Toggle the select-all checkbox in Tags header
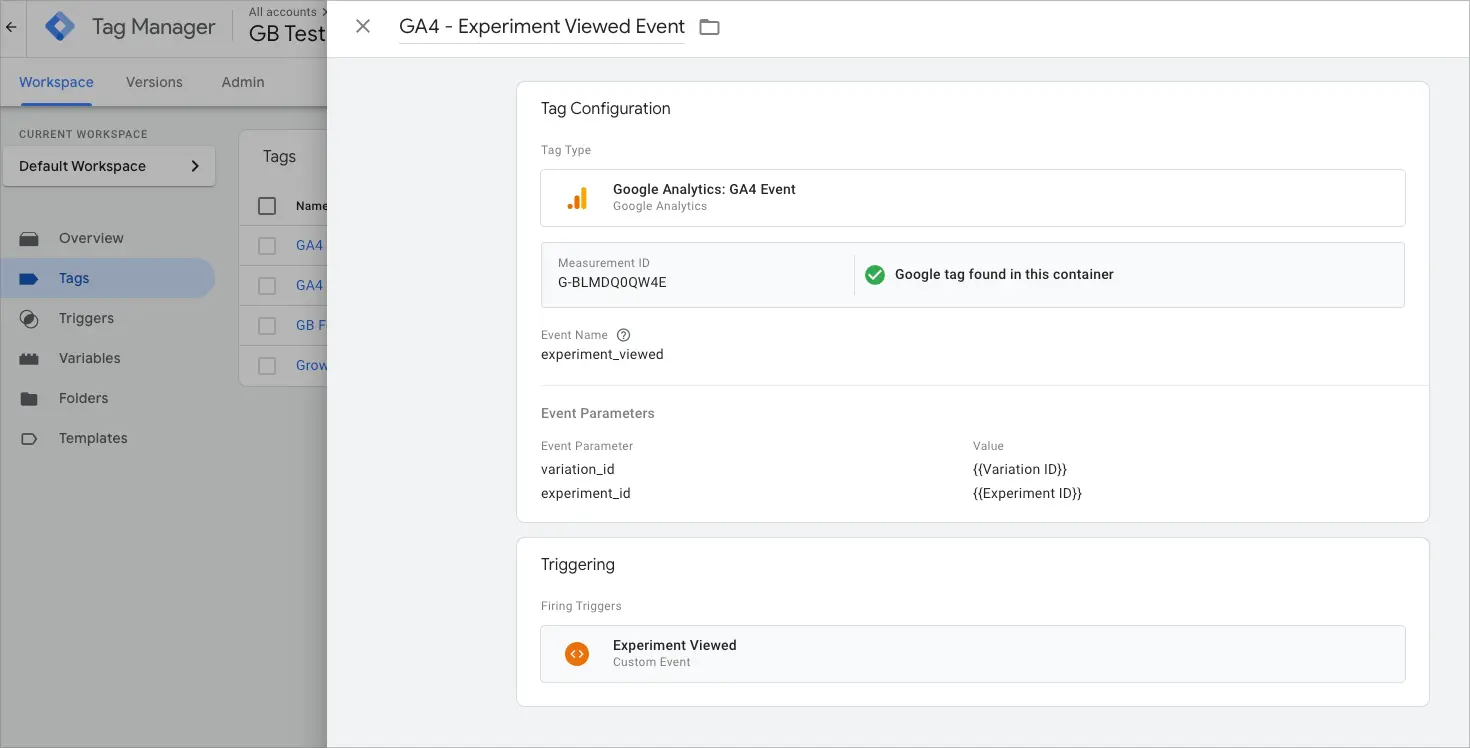 (x=267, y=206)
